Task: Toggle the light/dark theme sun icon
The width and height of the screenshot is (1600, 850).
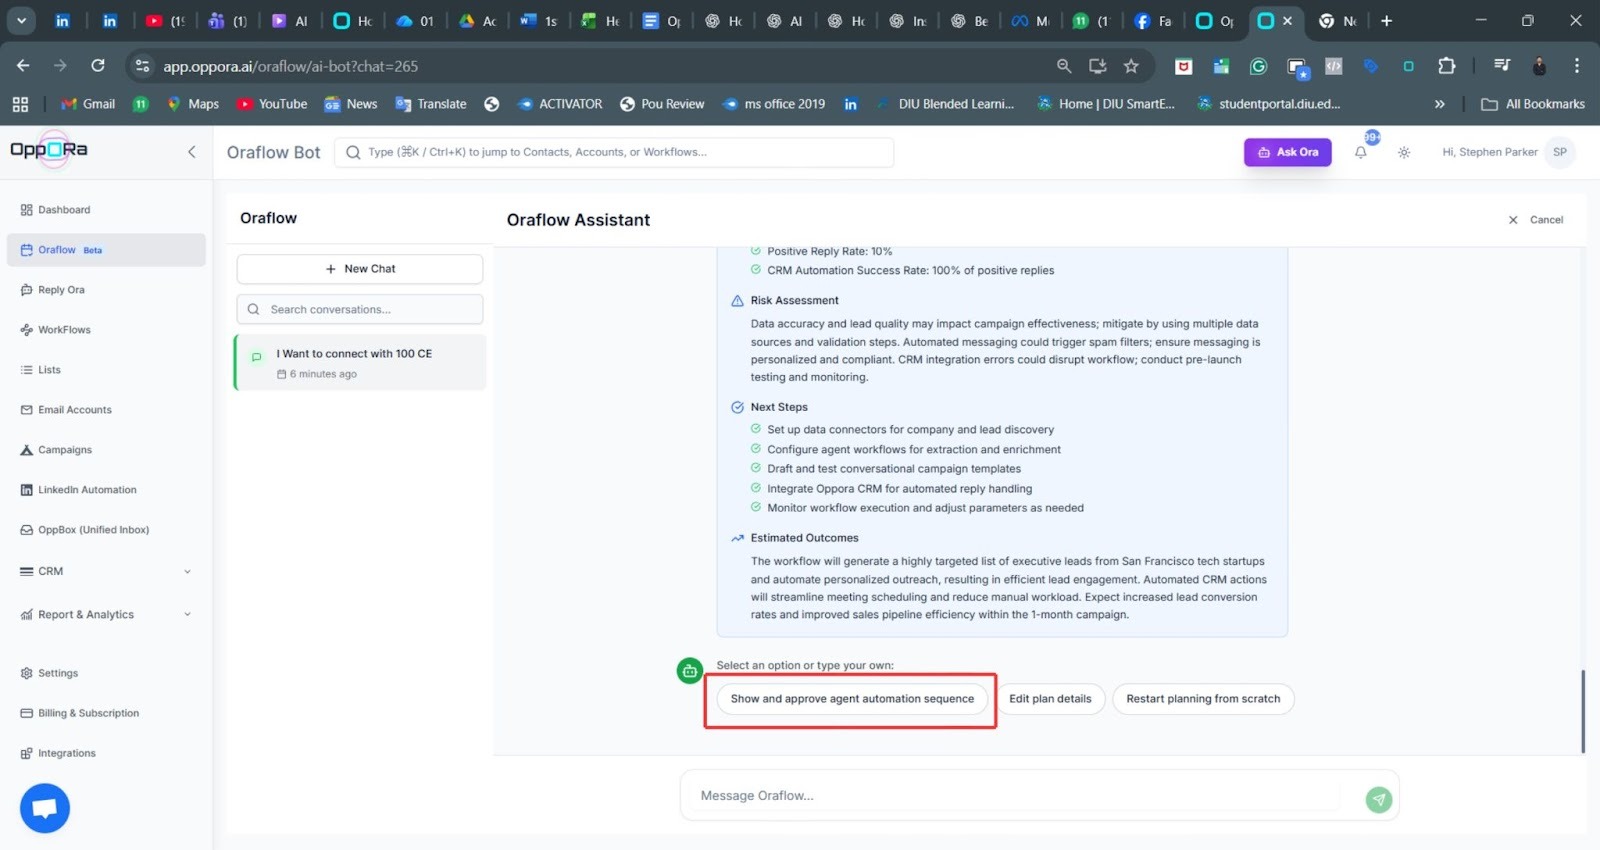Action: pos(1404,153)
